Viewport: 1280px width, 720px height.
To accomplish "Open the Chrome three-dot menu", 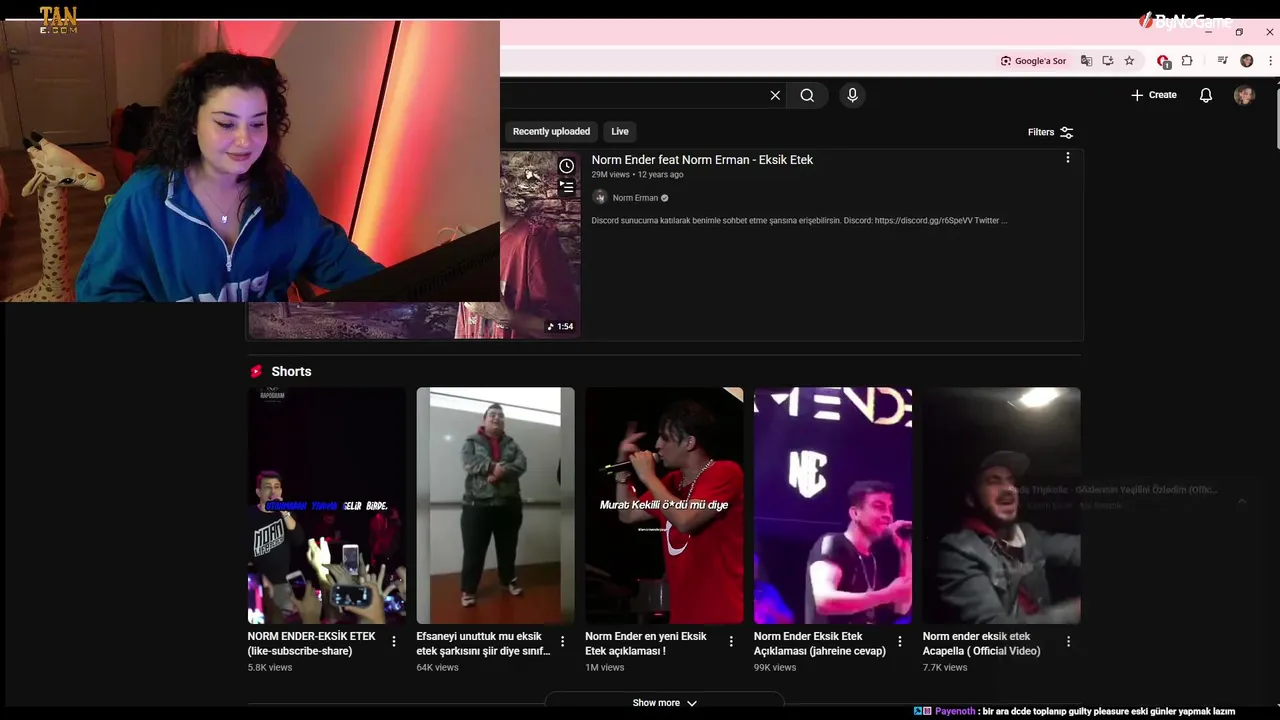I will (x=1270, y=61).
